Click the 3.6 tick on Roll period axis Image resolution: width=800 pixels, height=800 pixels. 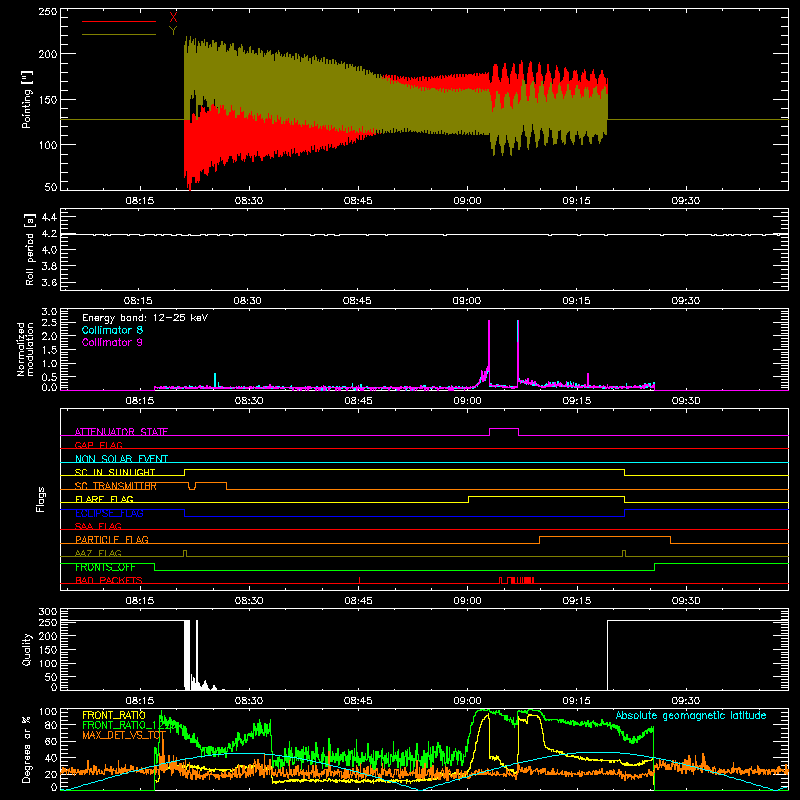pos(49,283)
